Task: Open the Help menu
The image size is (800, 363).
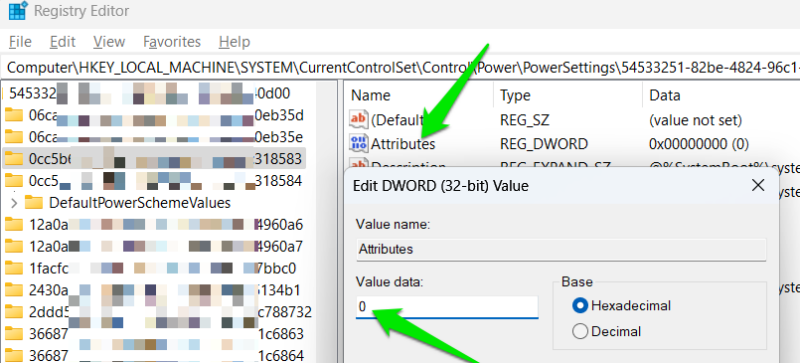Action: coord(234,41)
